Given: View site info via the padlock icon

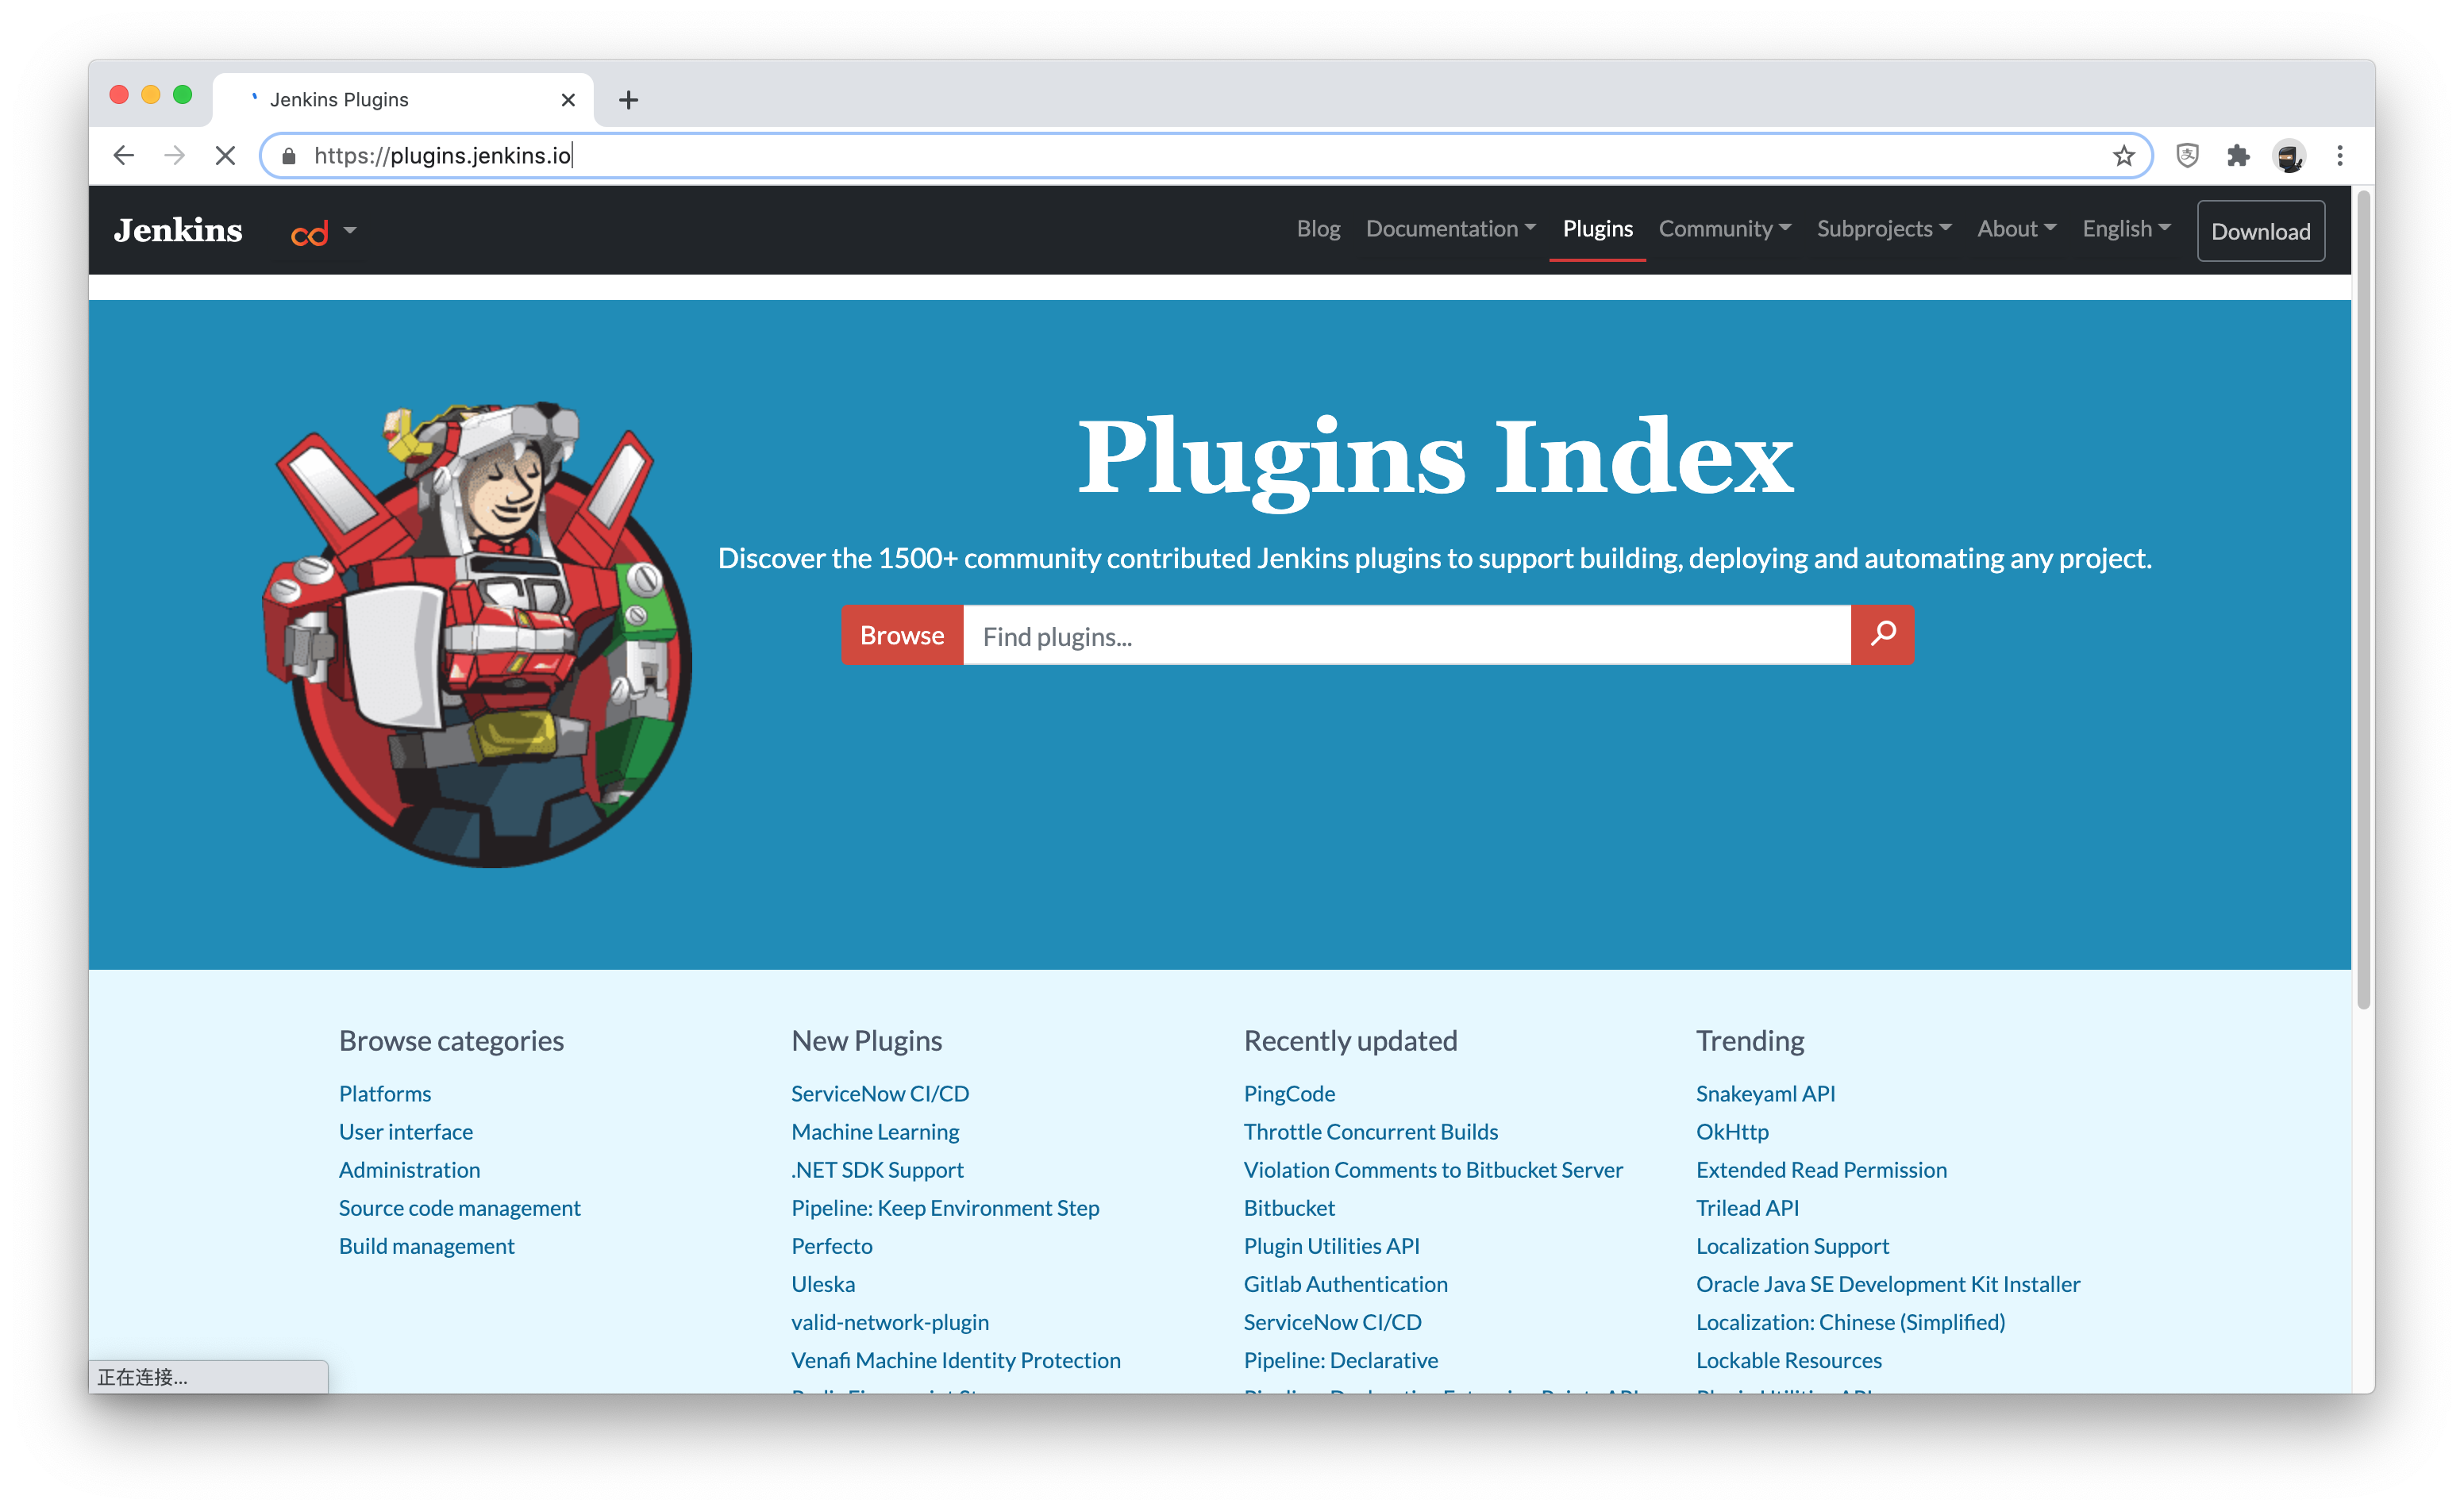Looking at the screenshot, I should click(289, 156).
